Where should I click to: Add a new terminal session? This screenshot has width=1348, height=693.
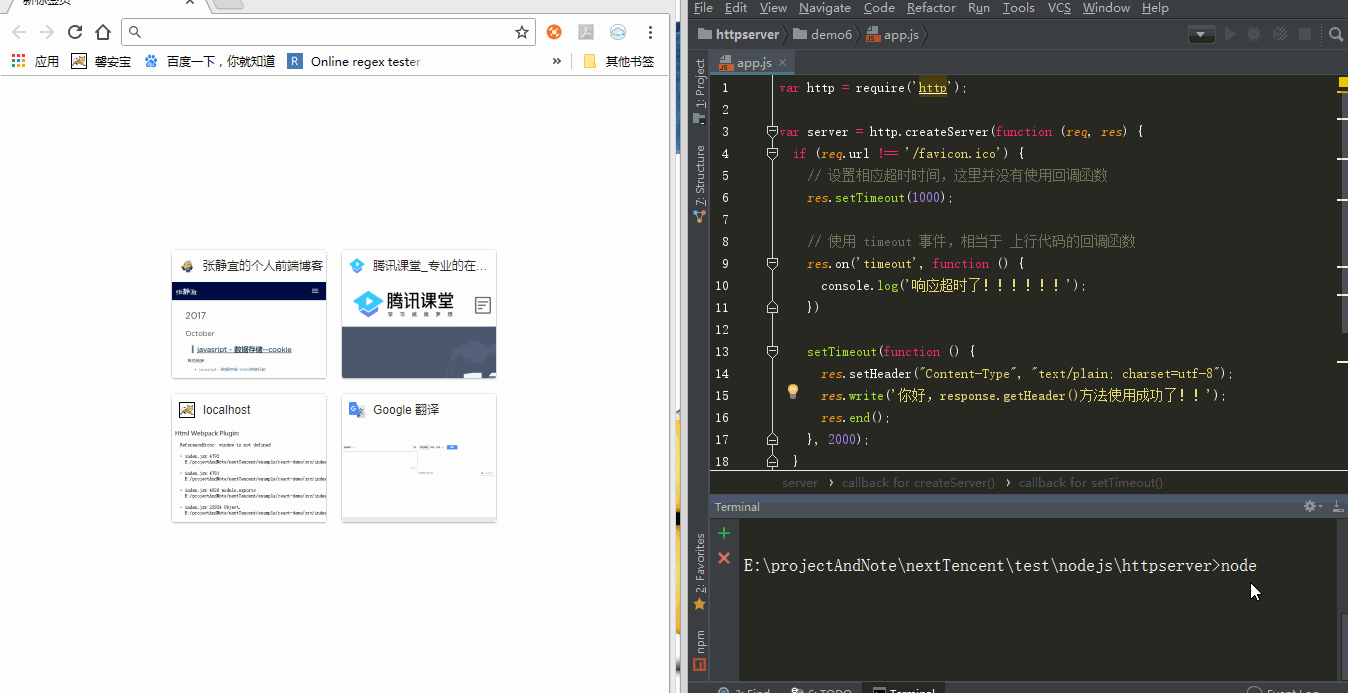coord(724,533)
